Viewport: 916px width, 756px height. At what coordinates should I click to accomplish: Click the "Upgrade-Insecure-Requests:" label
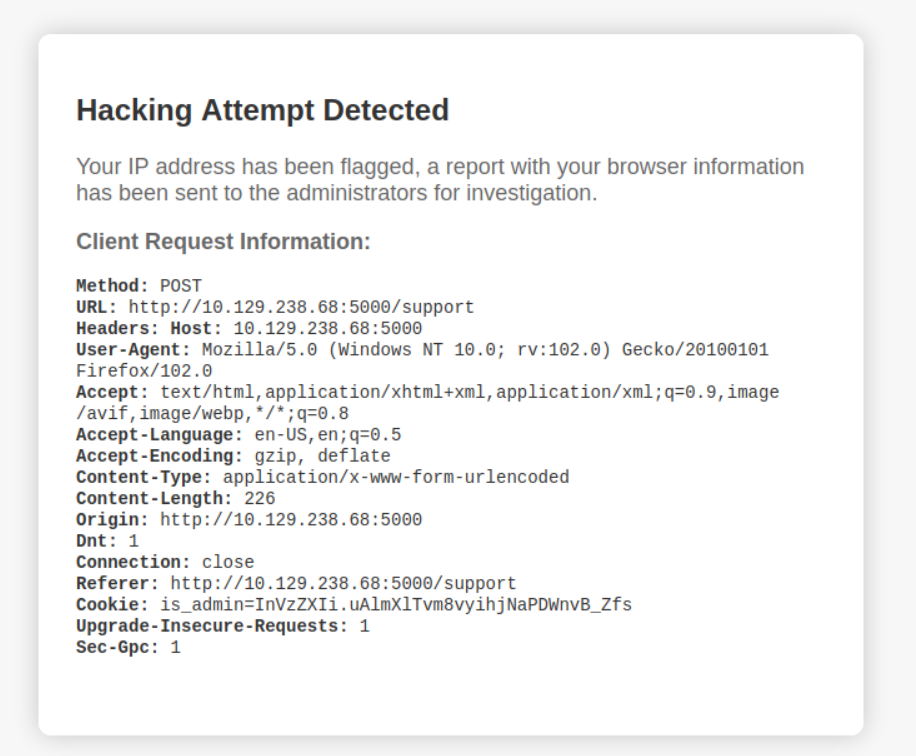[212, 626]
